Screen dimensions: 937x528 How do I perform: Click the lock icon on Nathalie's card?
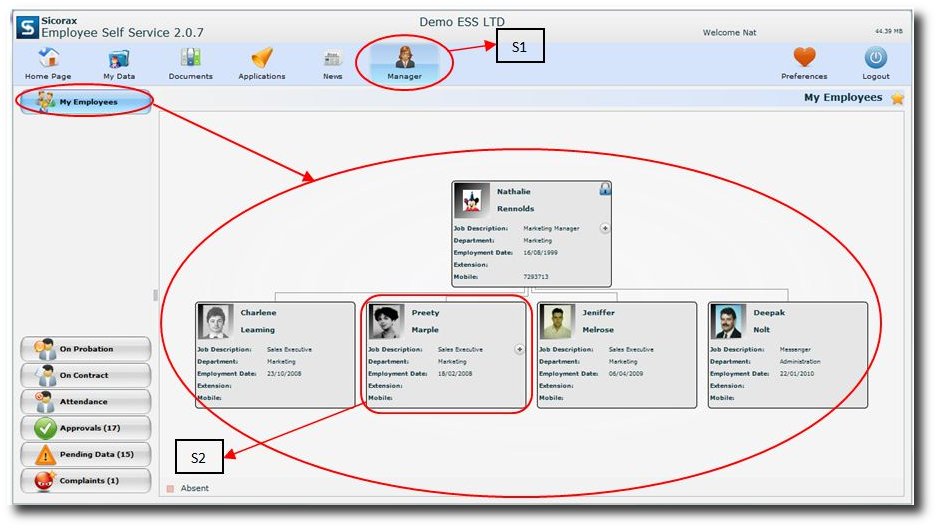(x=605, y=189)
